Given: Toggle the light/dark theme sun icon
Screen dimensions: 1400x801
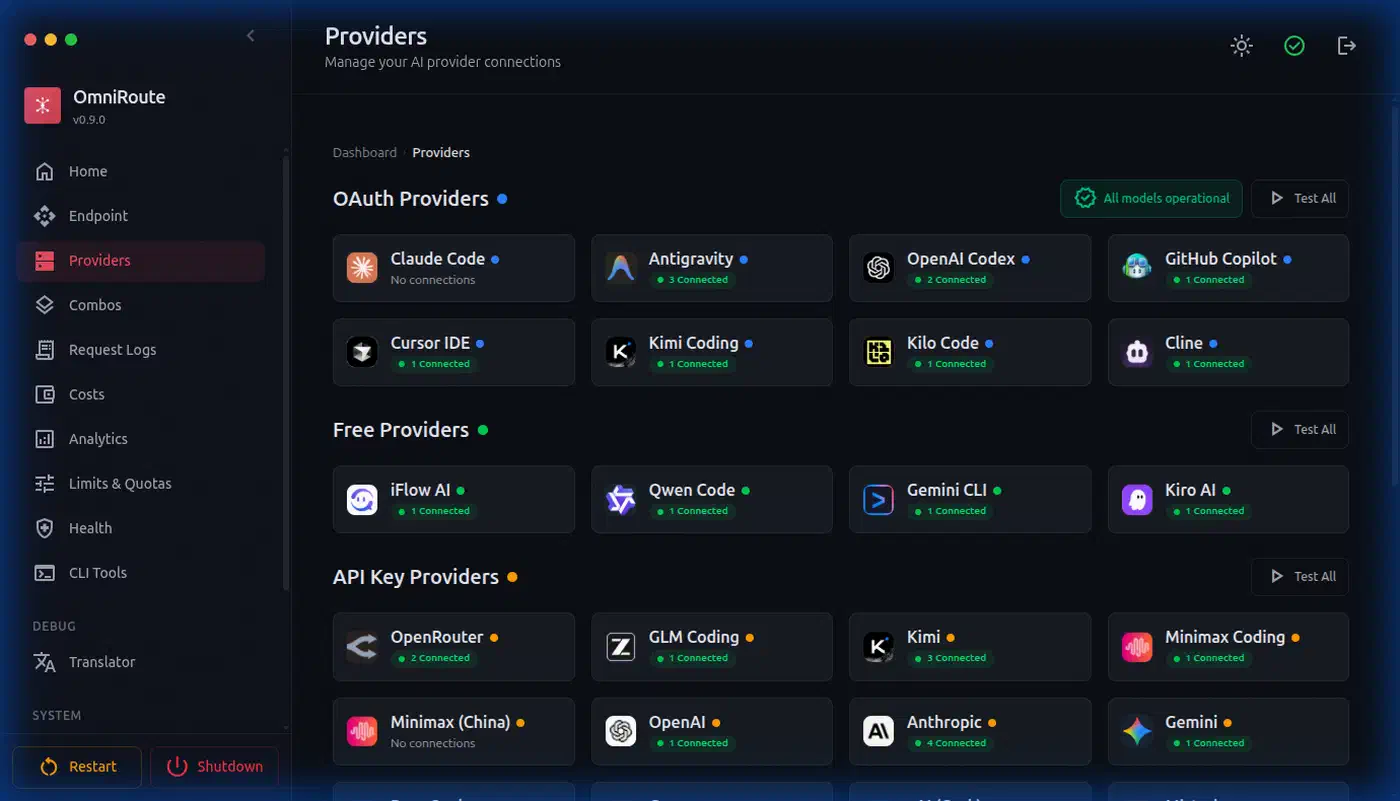Looking at the screenshot, I should 1241,45.
